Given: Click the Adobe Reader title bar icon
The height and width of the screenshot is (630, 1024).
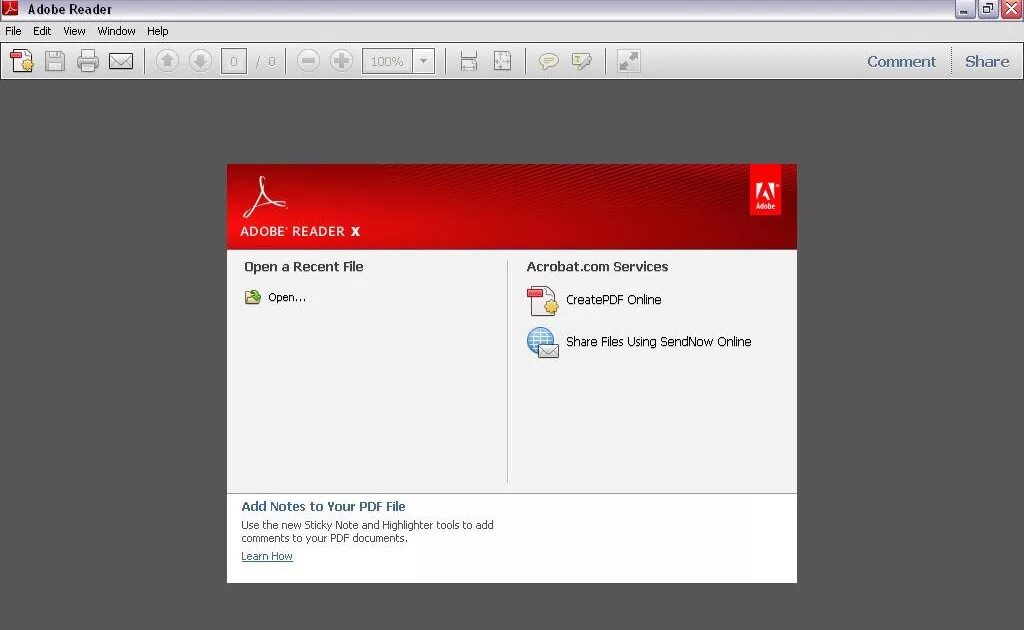Looking at the screenshot, I should [10, 8].
